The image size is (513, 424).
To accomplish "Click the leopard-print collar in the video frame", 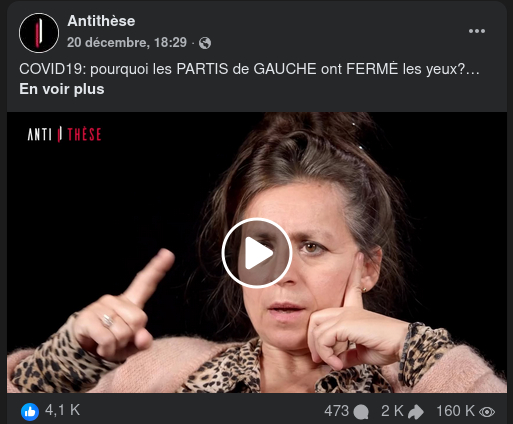I will (x=233, y=367).
